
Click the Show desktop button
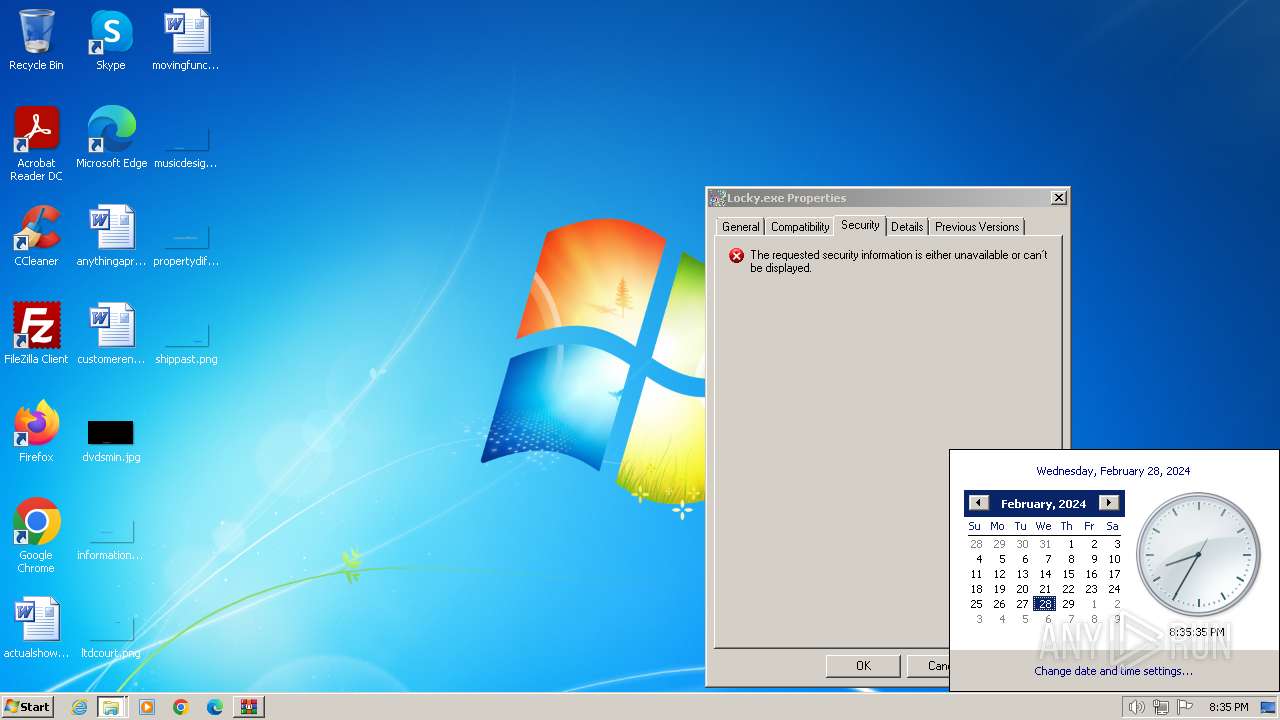[x=1270, y=707]
